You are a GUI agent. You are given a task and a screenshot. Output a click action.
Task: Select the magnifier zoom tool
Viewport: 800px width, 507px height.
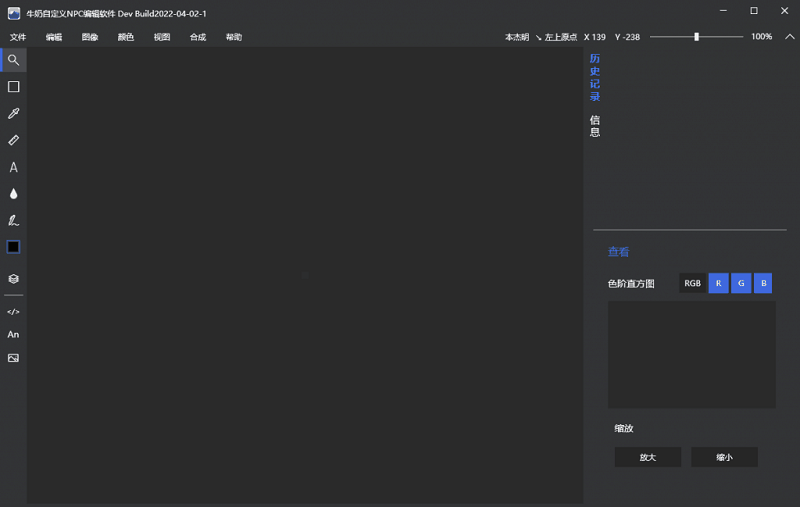14,60
